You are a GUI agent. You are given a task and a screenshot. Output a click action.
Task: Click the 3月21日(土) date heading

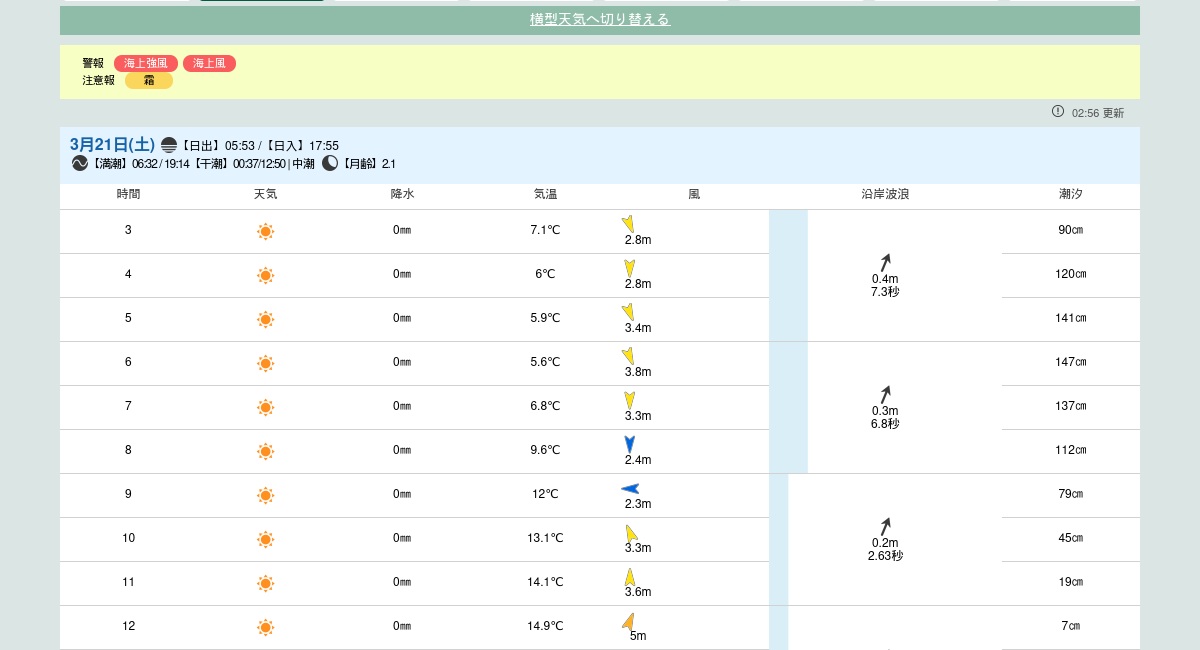(112, 144)
